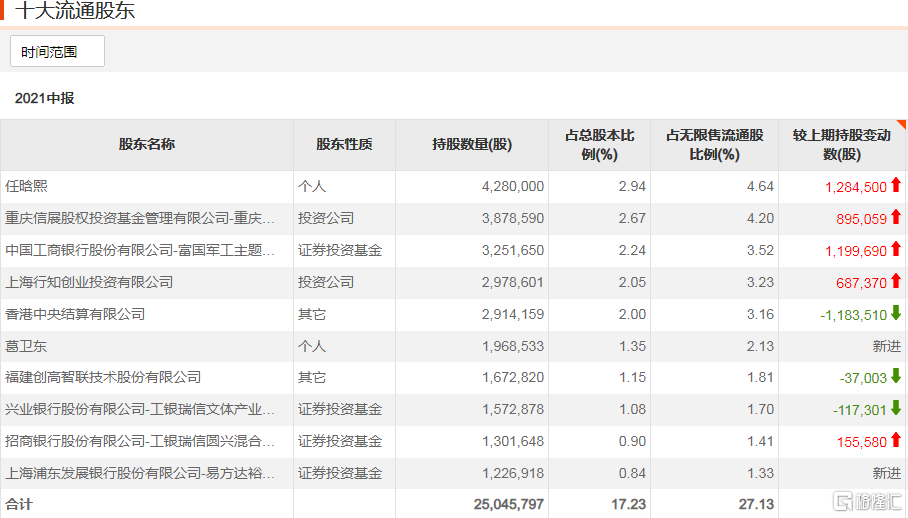908x518 pixels.
Task: Select shareholder name 葛卫东
Action: [x=26, y=346]
